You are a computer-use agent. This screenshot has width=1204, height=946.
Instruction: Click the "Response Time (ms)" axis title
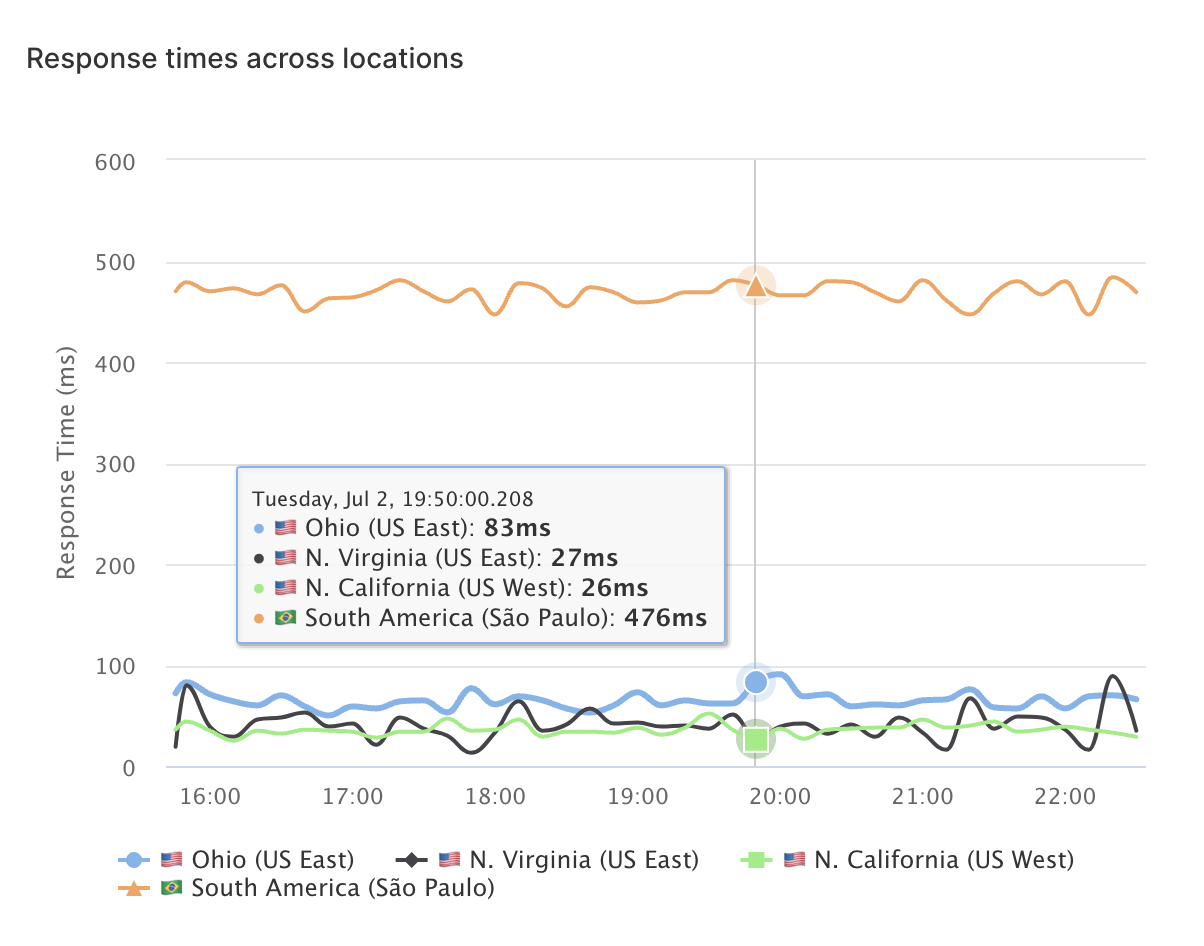[67, 463]
